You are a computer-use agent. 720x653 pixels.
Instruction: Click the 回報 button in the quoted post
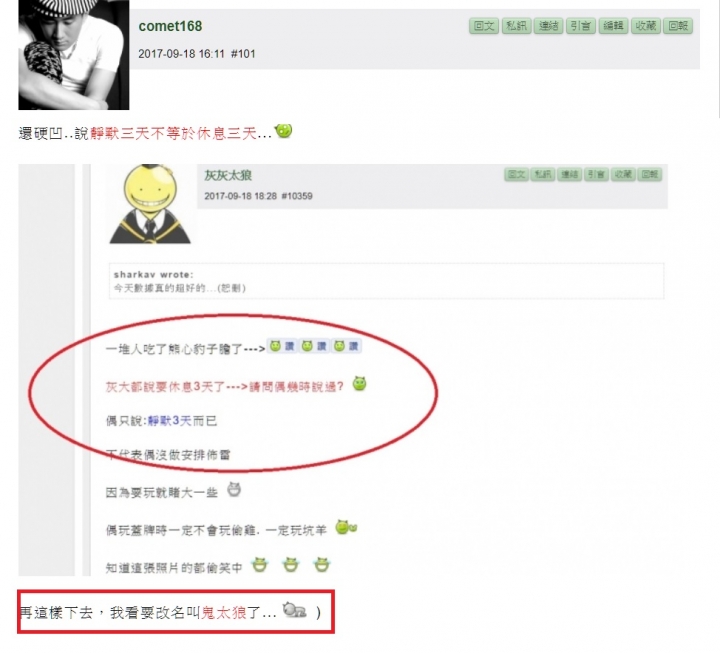click(650, 175)
